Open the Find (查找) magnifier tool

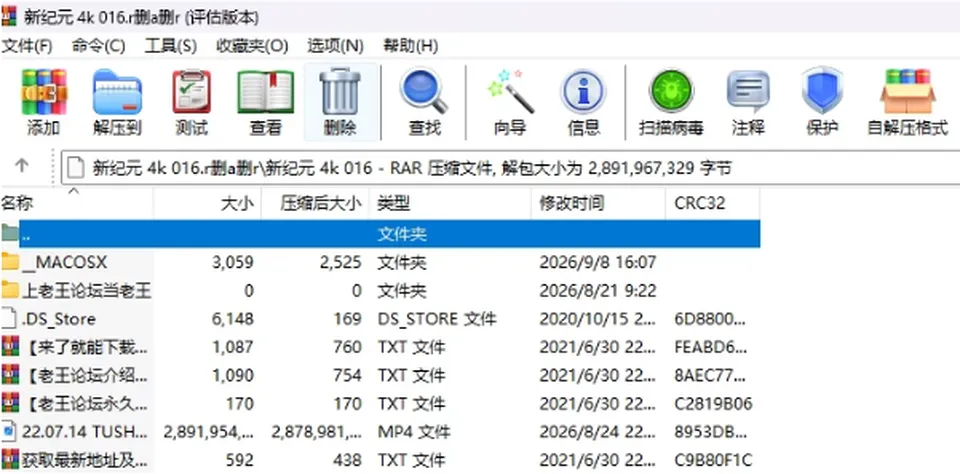424,92
